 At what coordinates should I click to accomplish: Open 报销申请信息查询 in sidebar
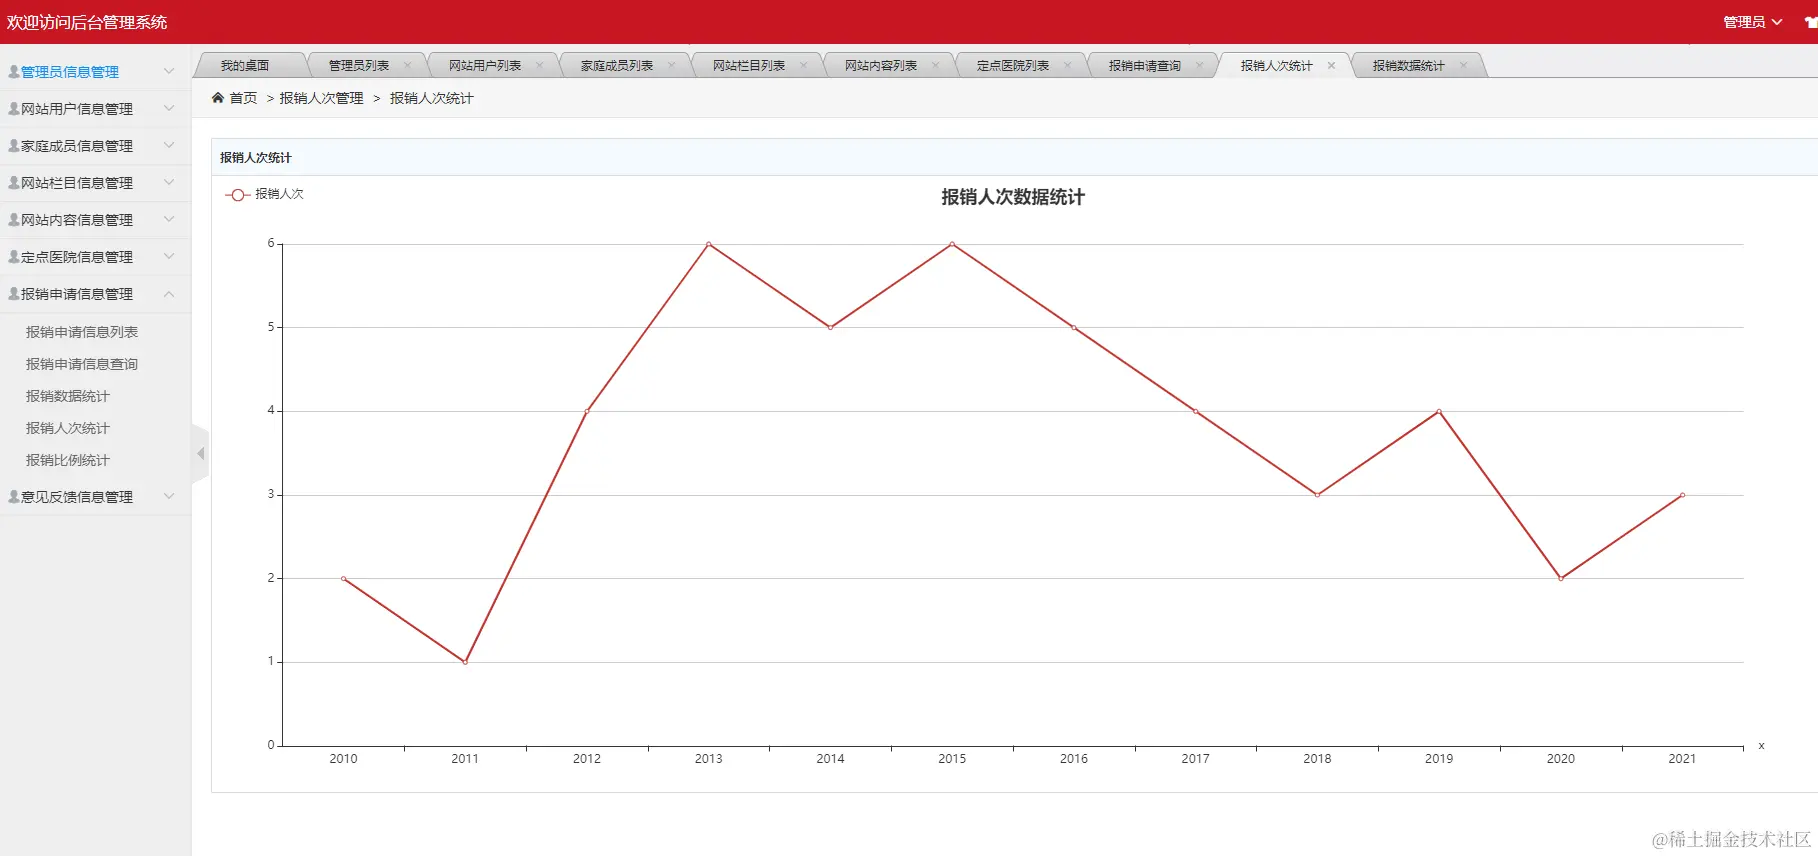click(82, 364)
